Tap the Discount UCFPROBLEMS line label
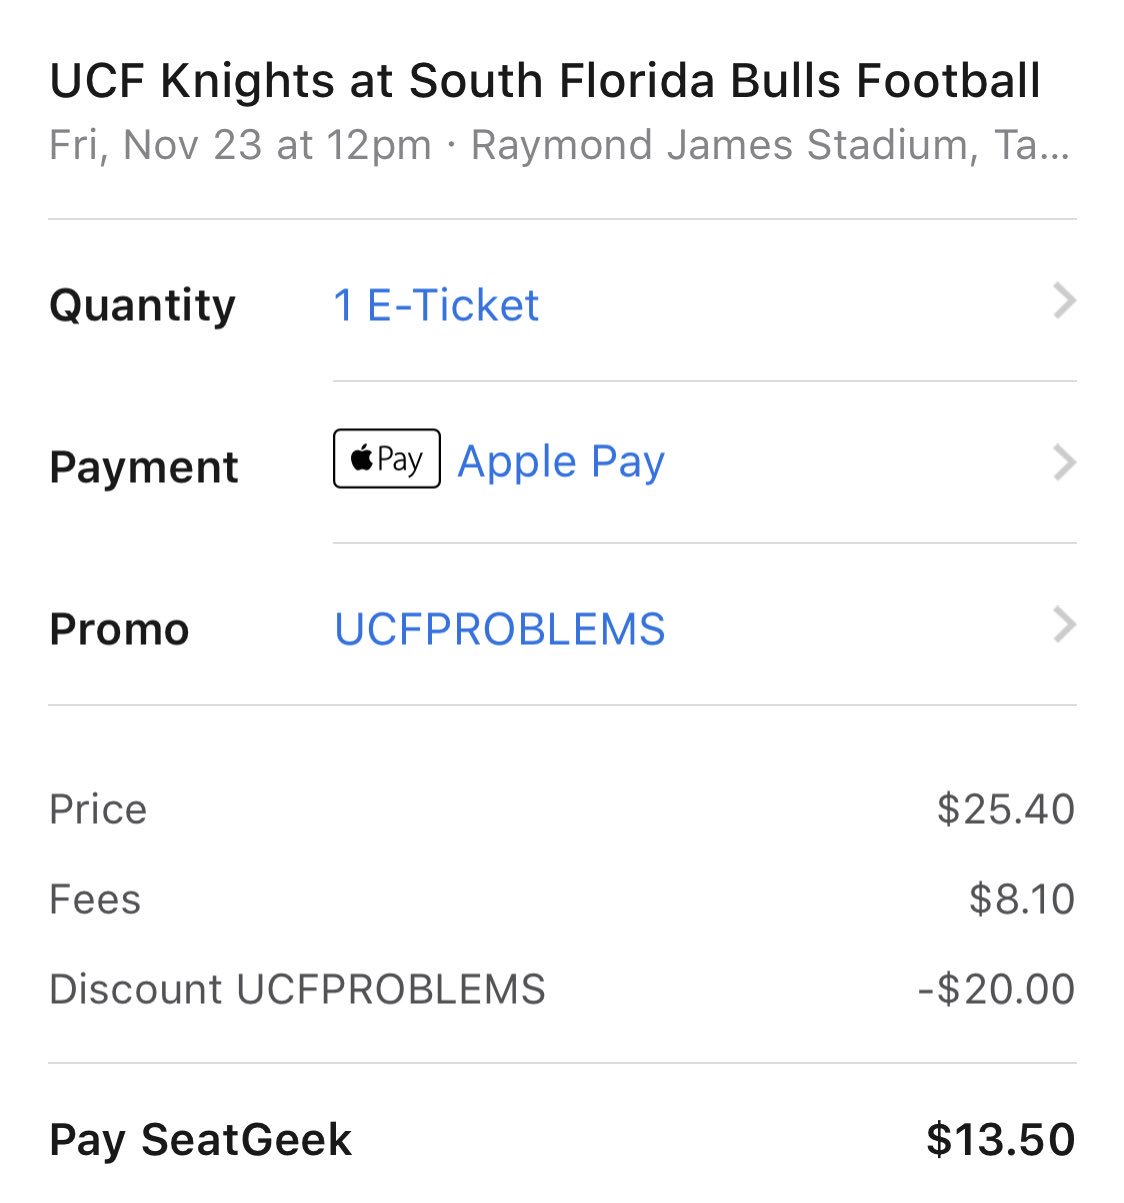 (x=297, y=989)
